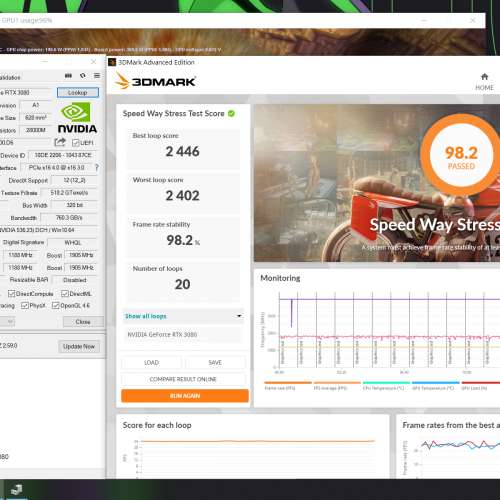Click the Texture Fillrate value field
This screenshot has width=500, height=500.
(x=69, y=193)
